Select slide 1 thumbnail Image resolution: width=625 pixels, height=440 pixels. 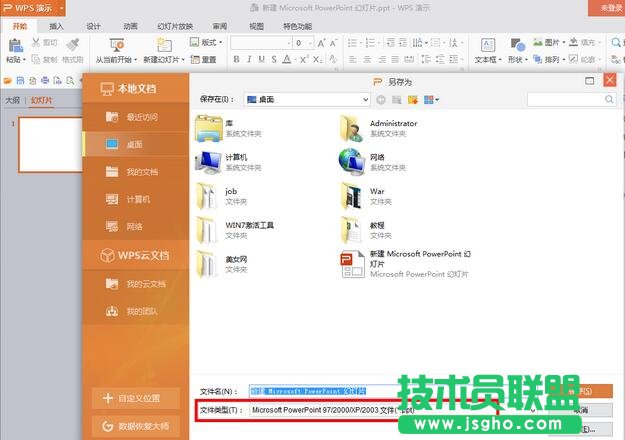51,144
